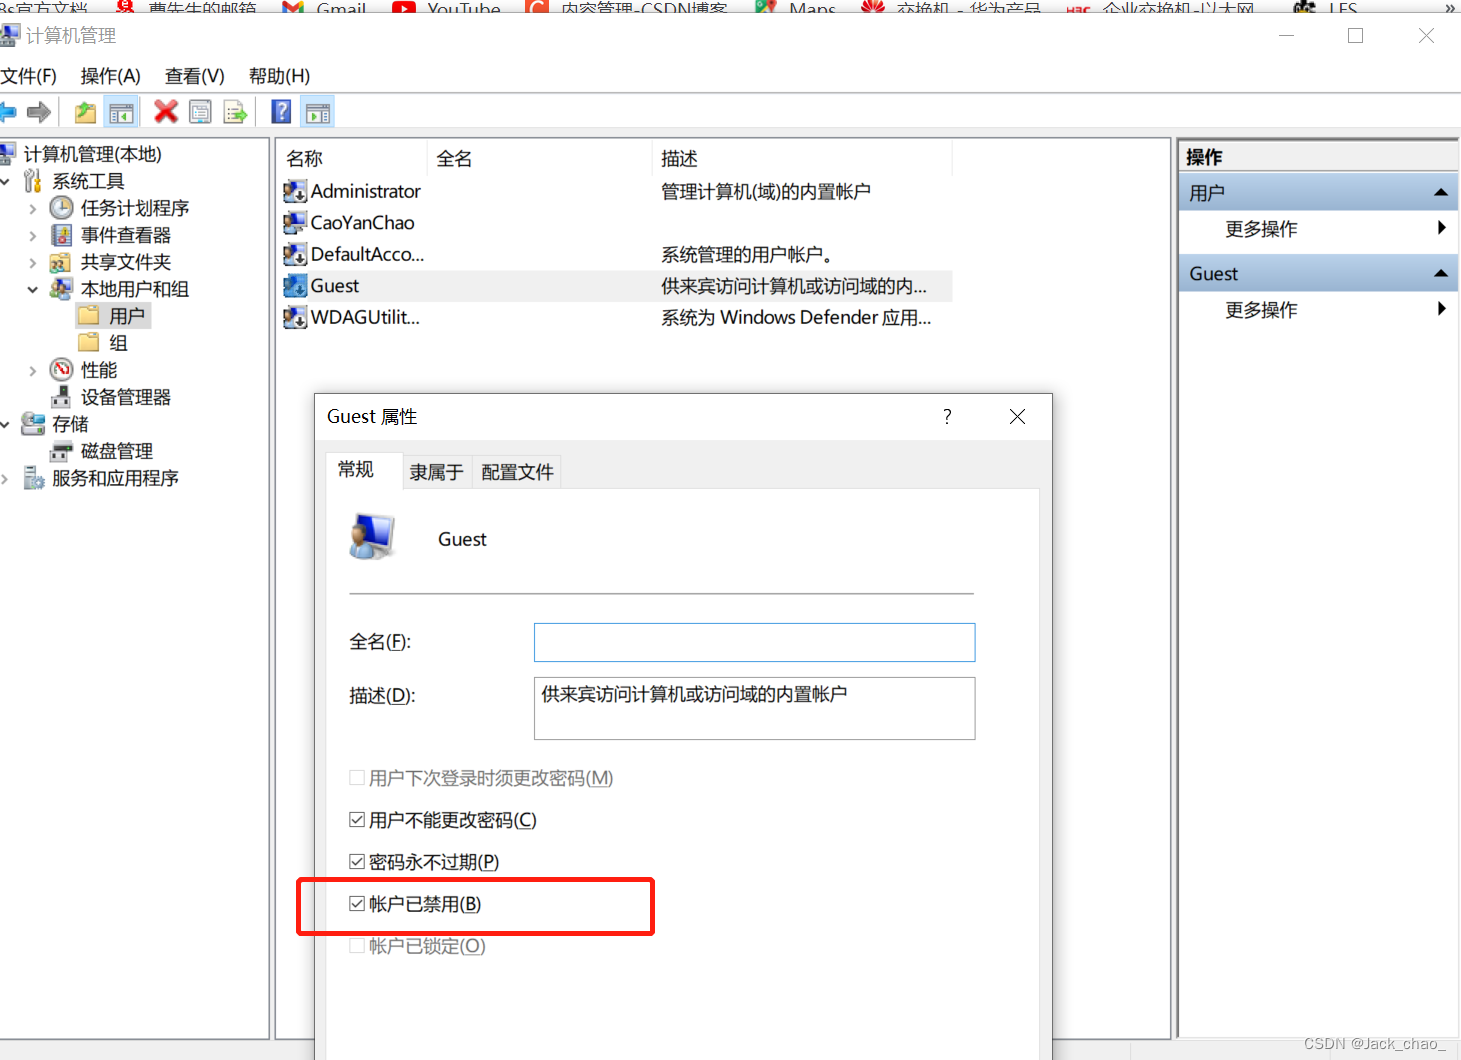Image resolution: width=1461 pixels, height=1060 pixels.
Task: Click the blue Help toolbar icon
Action: click(282, 112)
